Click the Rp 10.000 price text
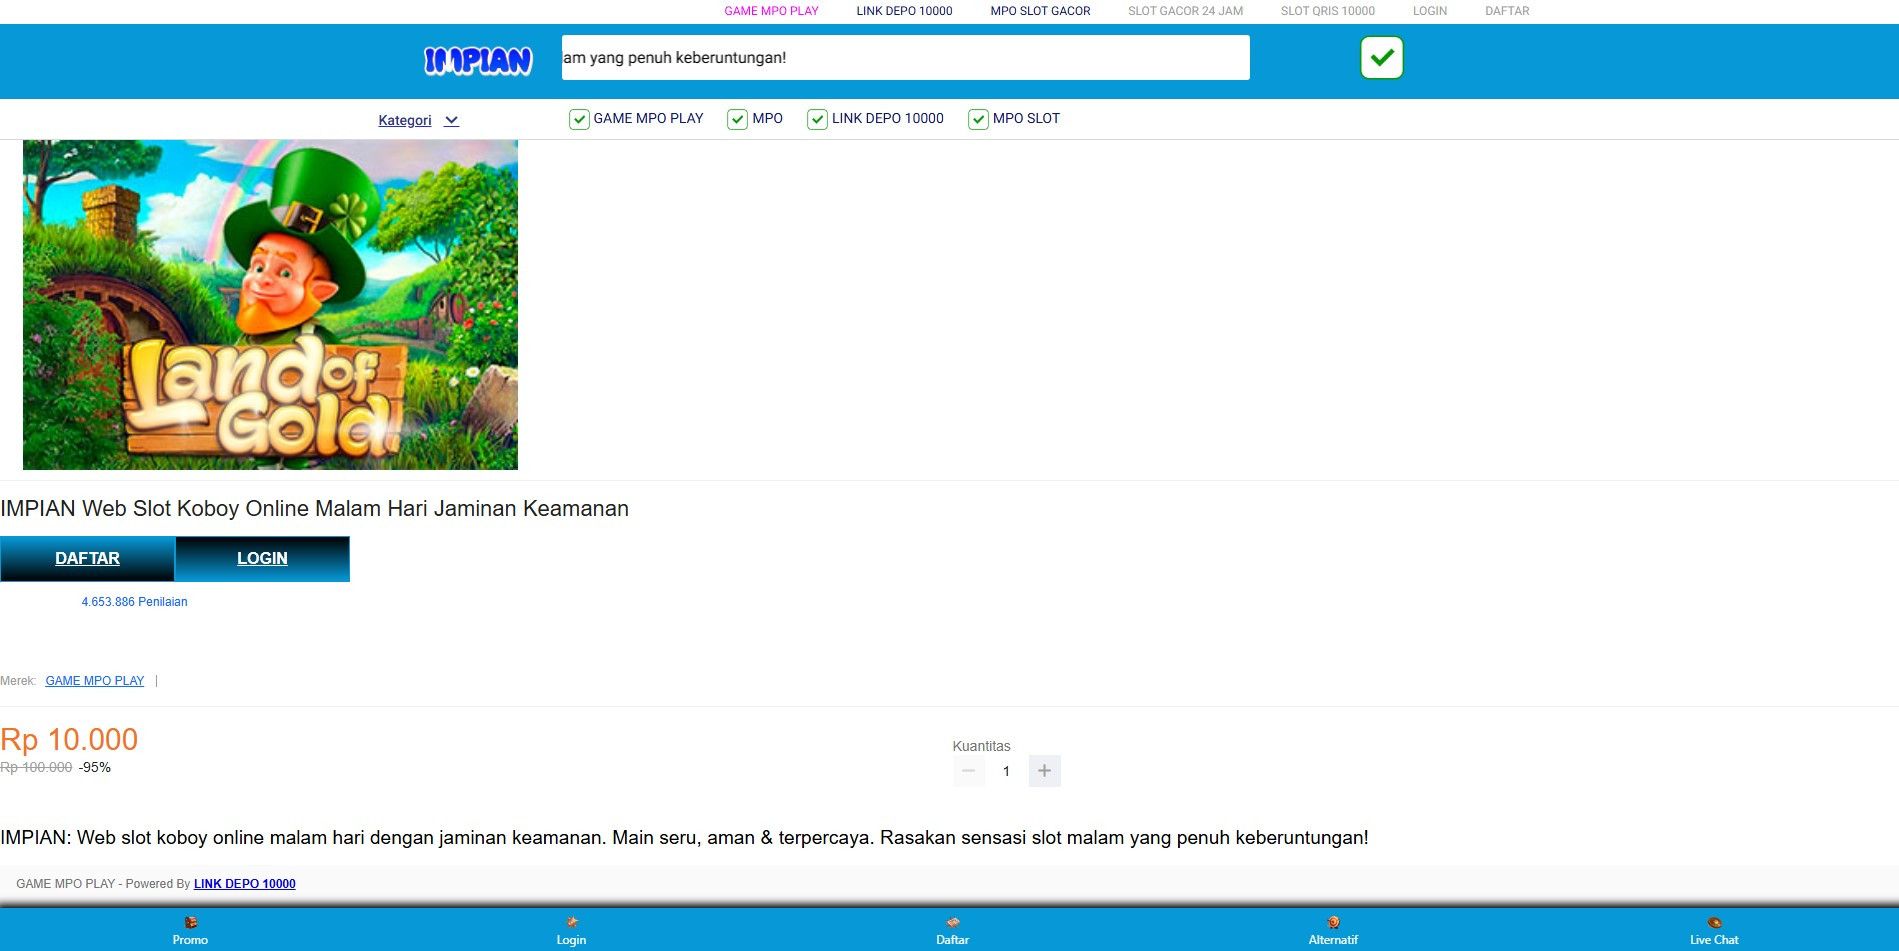This screenshot has width=1899, height=951. click(x=69, y=740)
